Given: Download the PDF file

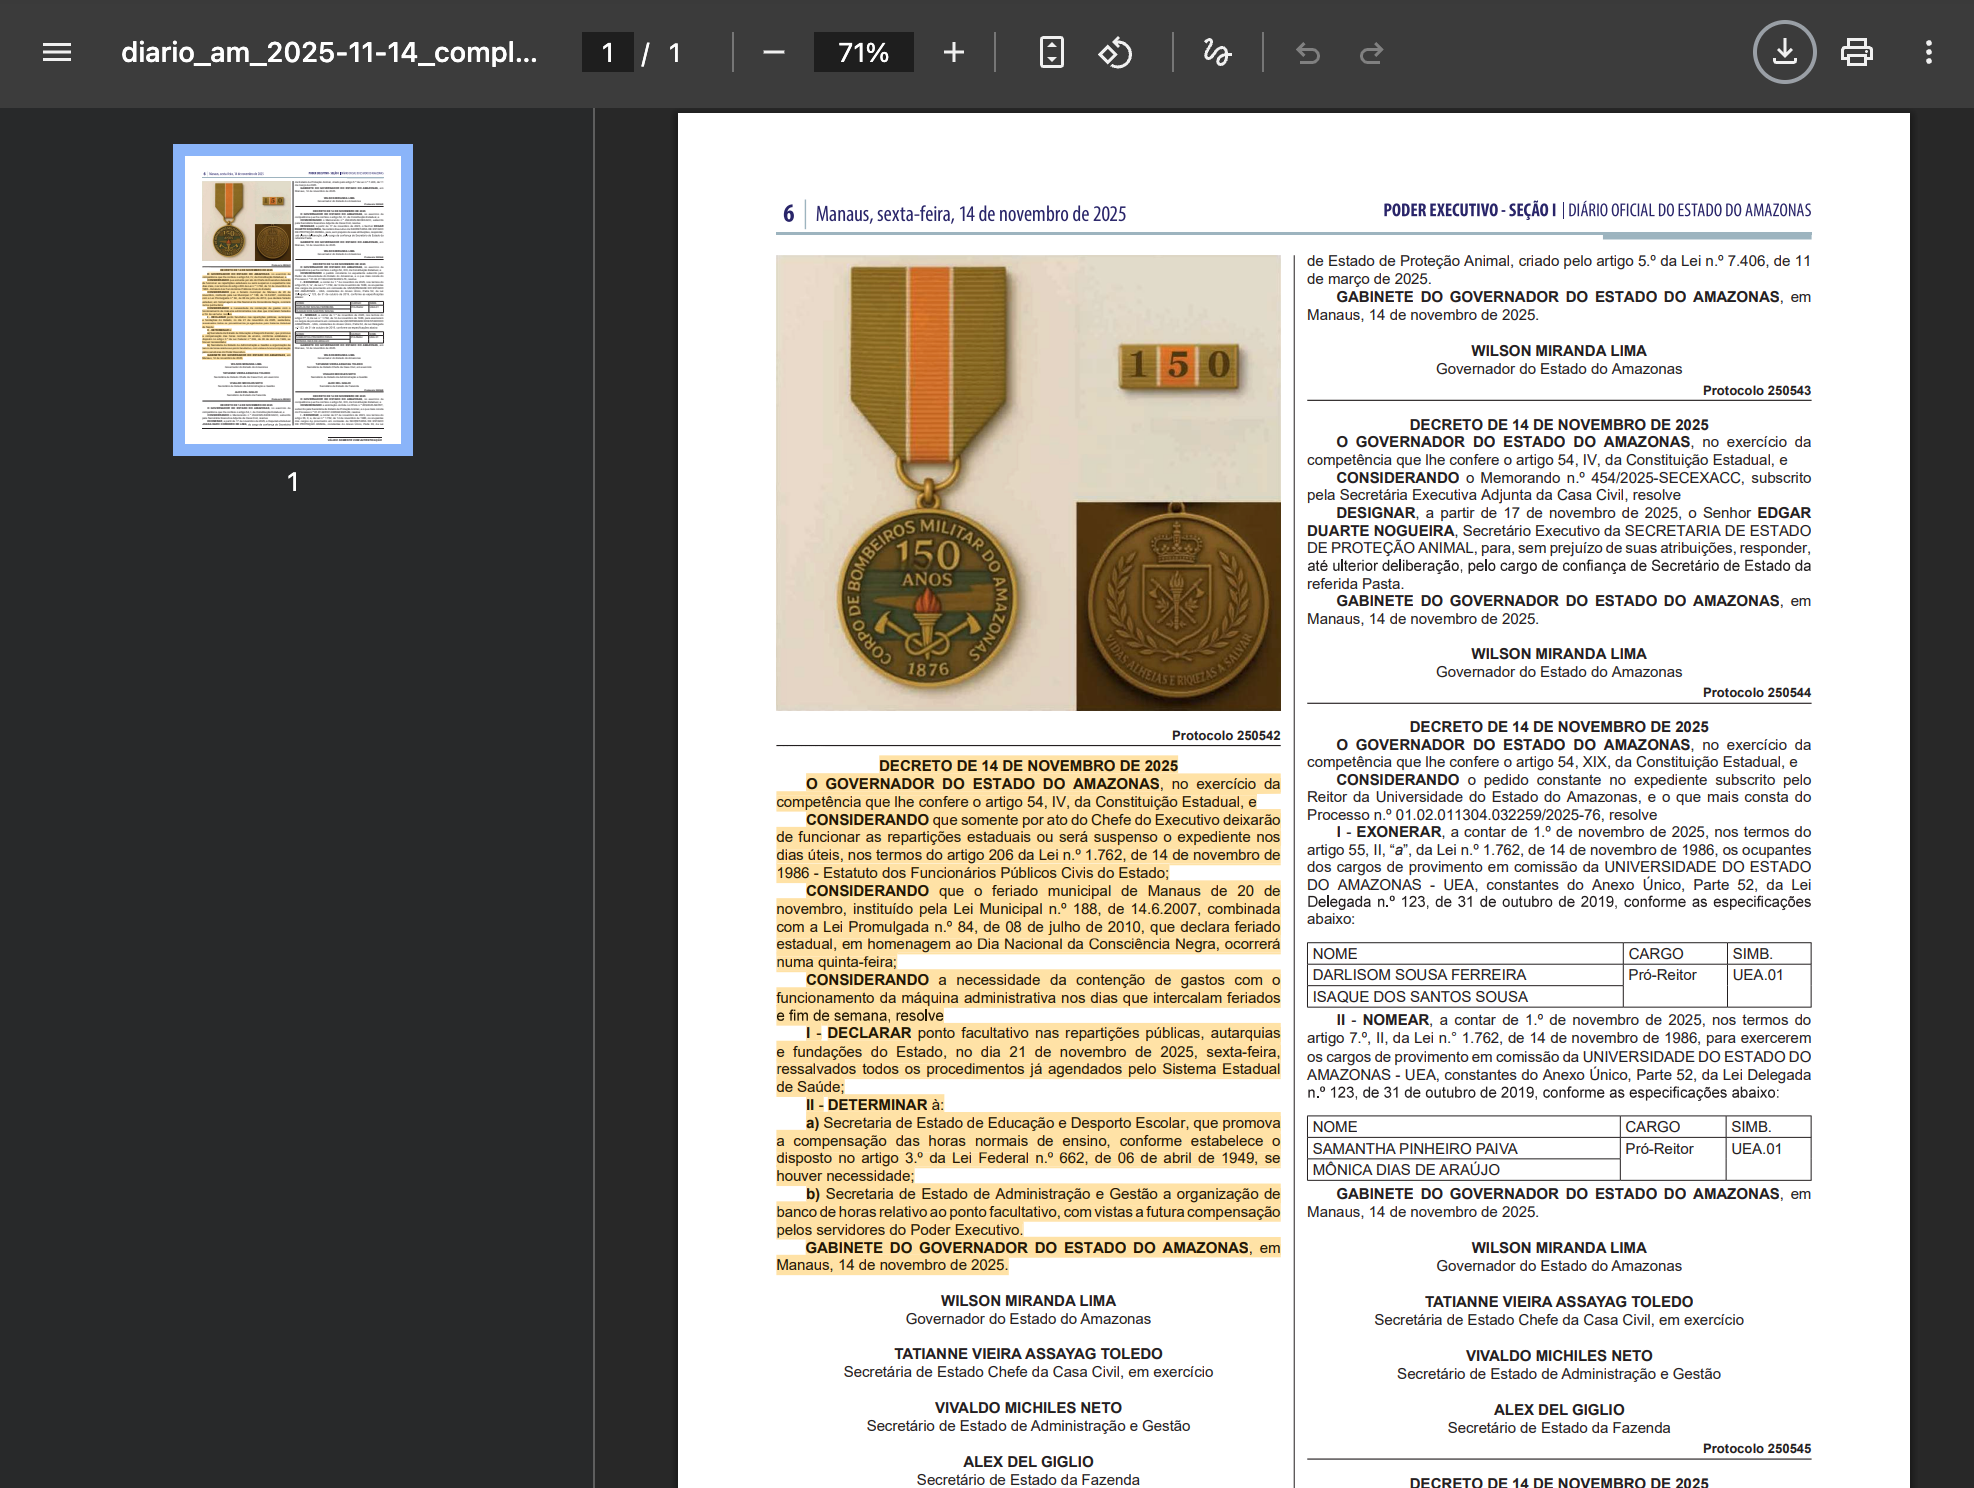Looking at the screenshot, I should tap(1784, 52).
